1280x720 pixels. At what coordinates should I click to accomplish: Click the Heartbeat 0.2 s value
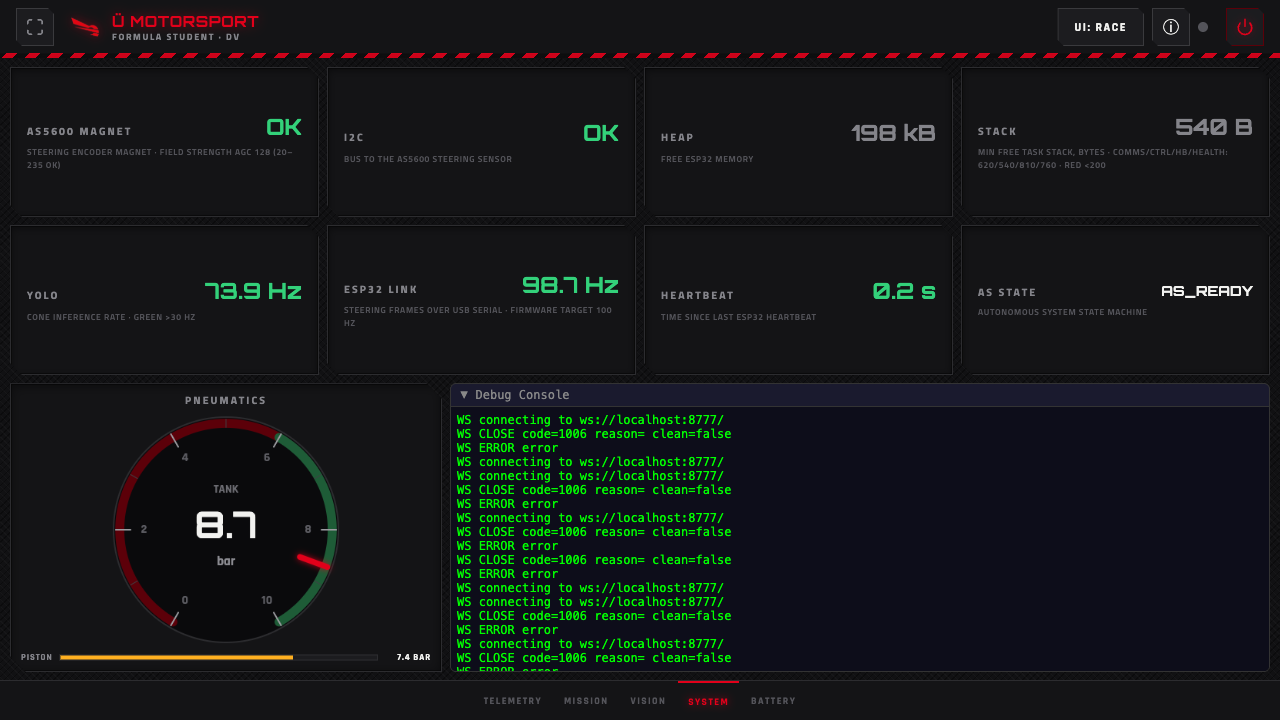[904, 291]
